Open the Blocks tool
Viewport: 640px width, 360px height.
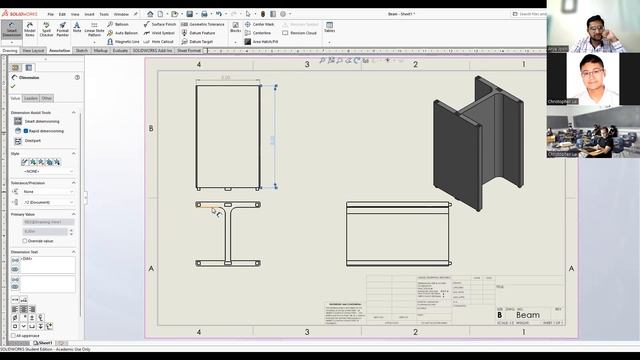[x=236, y=27]
